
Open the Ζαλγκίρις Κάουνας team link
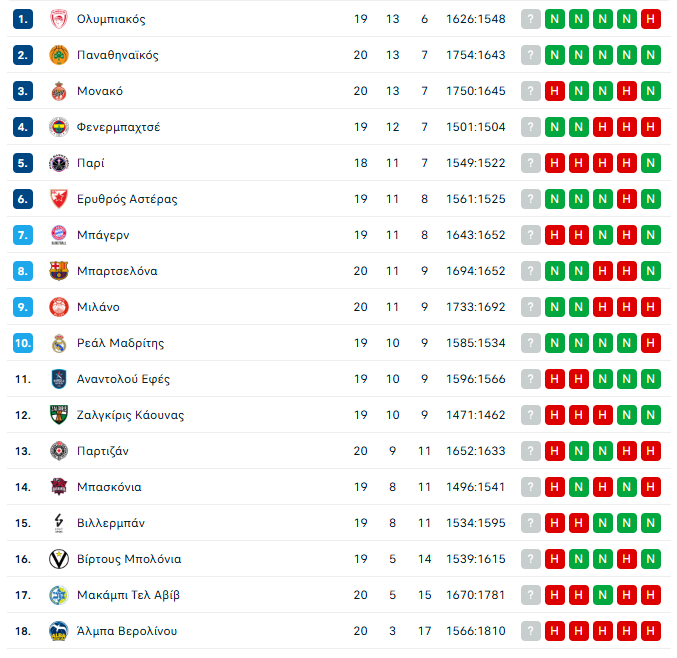coord(130,415)
